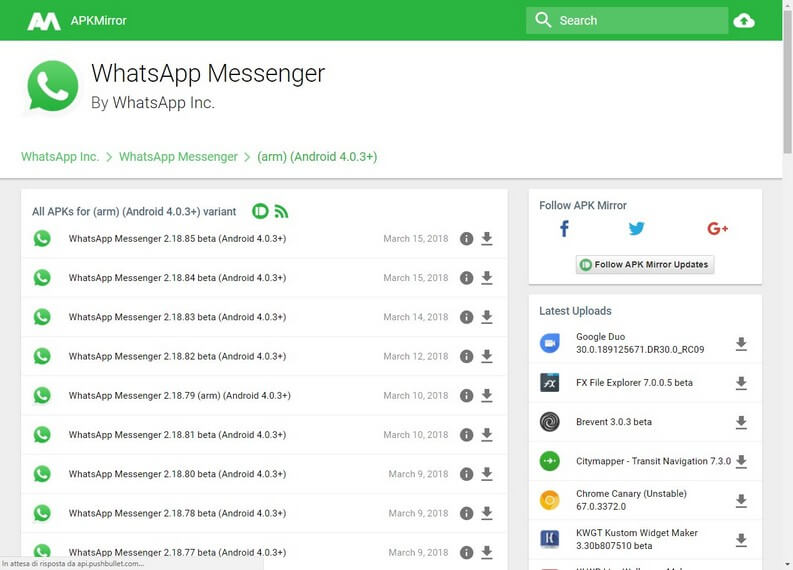Download Brevent 3.0.3 beta
The width and height of the screenshot is (793, 570).
point(741,422)
